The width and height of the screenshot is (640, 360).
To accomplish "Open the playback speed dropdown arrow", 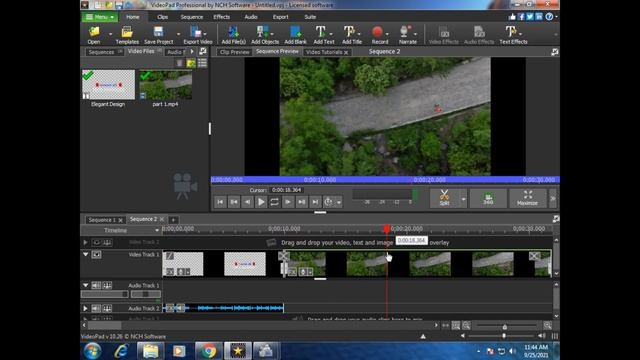I will tap(339, 202).
